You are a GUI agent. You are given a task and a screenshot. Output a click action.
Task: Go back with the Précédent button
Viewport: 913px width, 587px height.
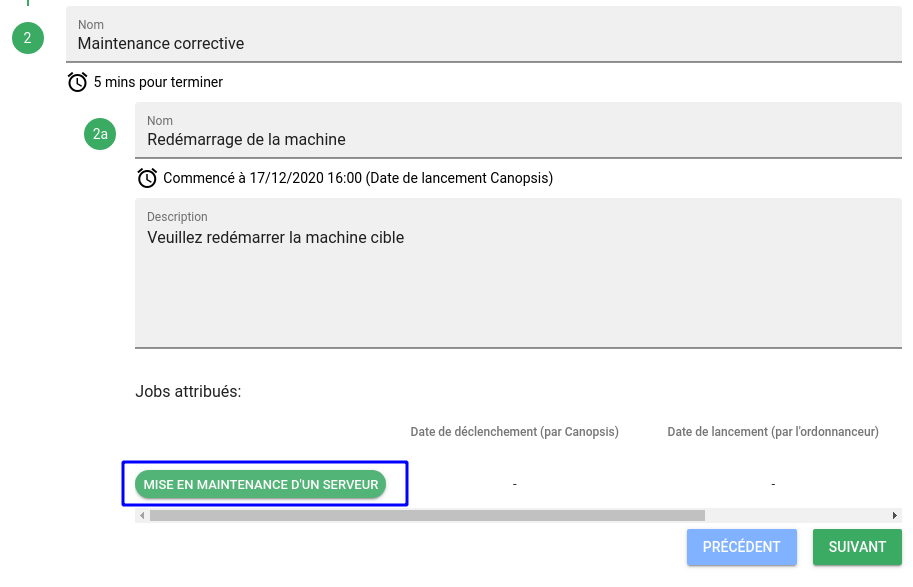(x=741, y=547)
